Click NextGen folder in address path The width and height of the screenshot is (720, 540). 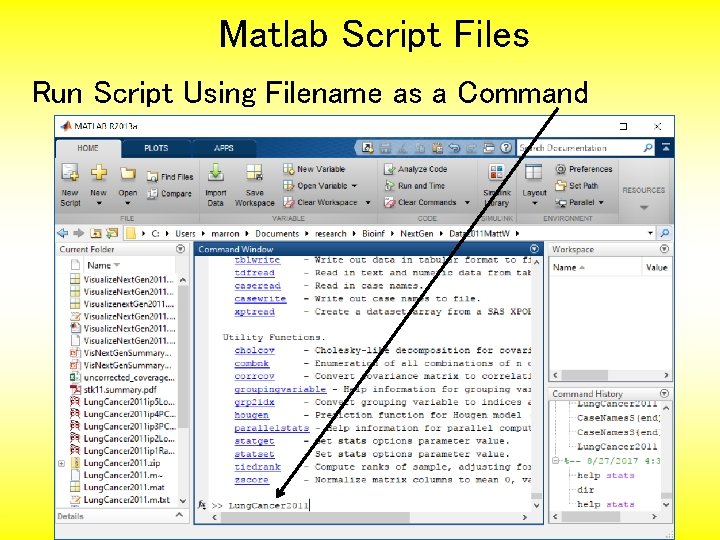416,234
